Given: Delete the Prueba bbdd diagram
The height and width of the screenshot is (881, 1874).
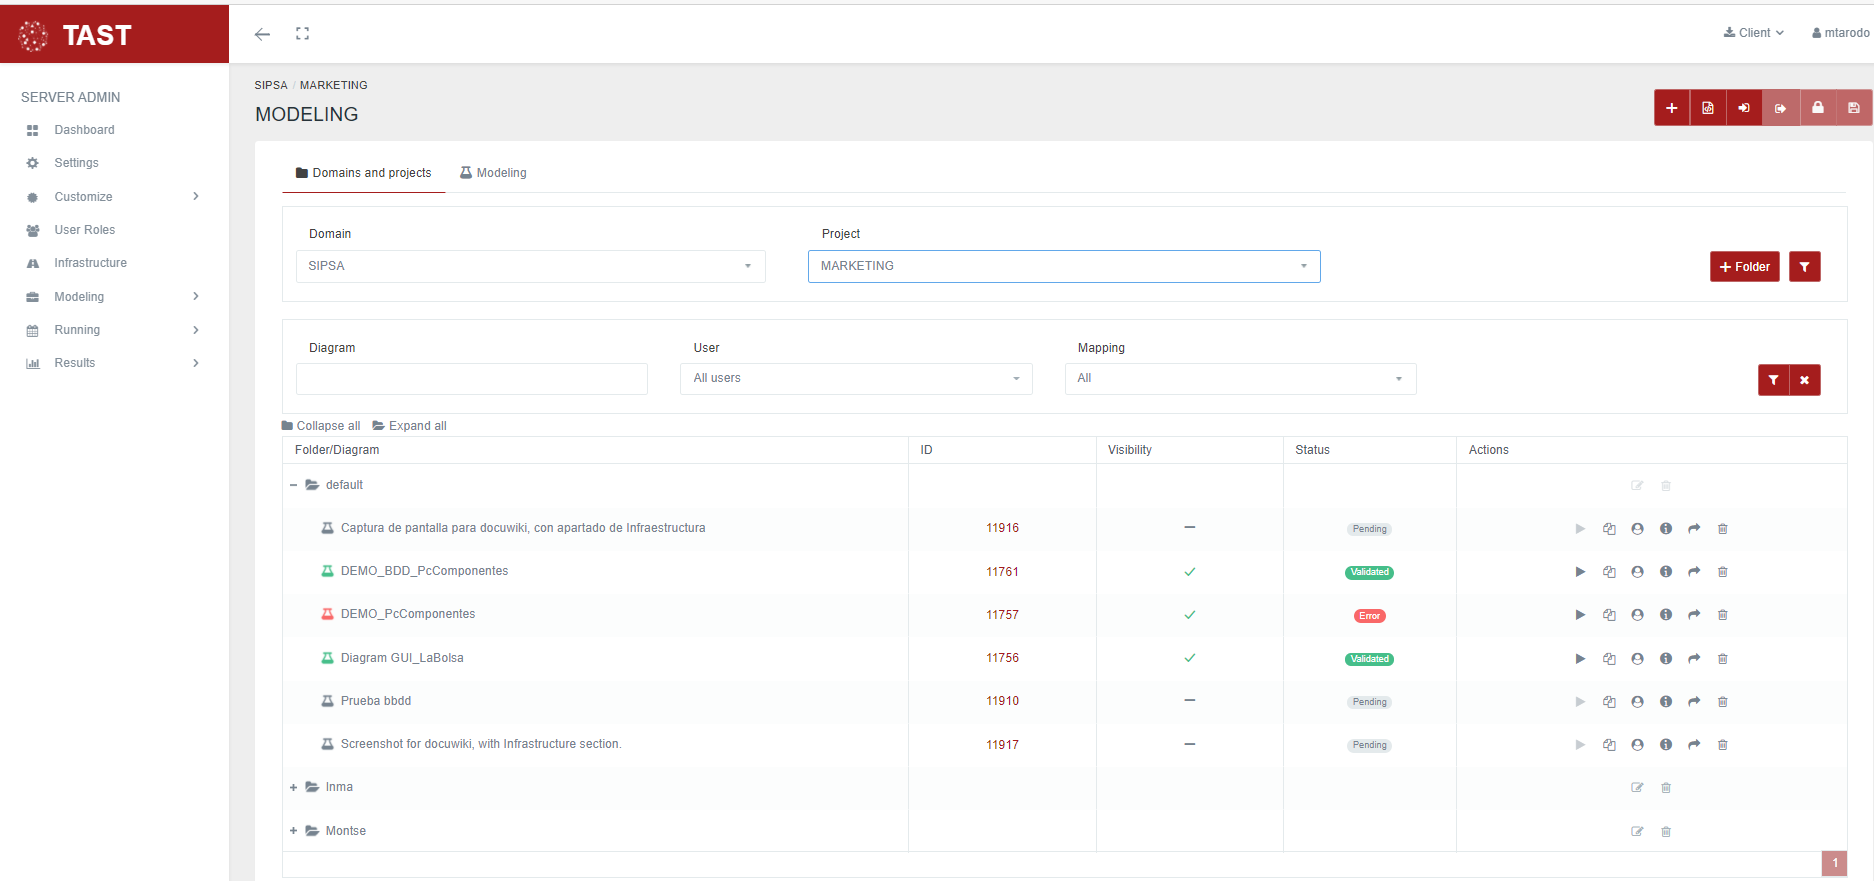Looking at the screenshot, I should (1722, 702).
